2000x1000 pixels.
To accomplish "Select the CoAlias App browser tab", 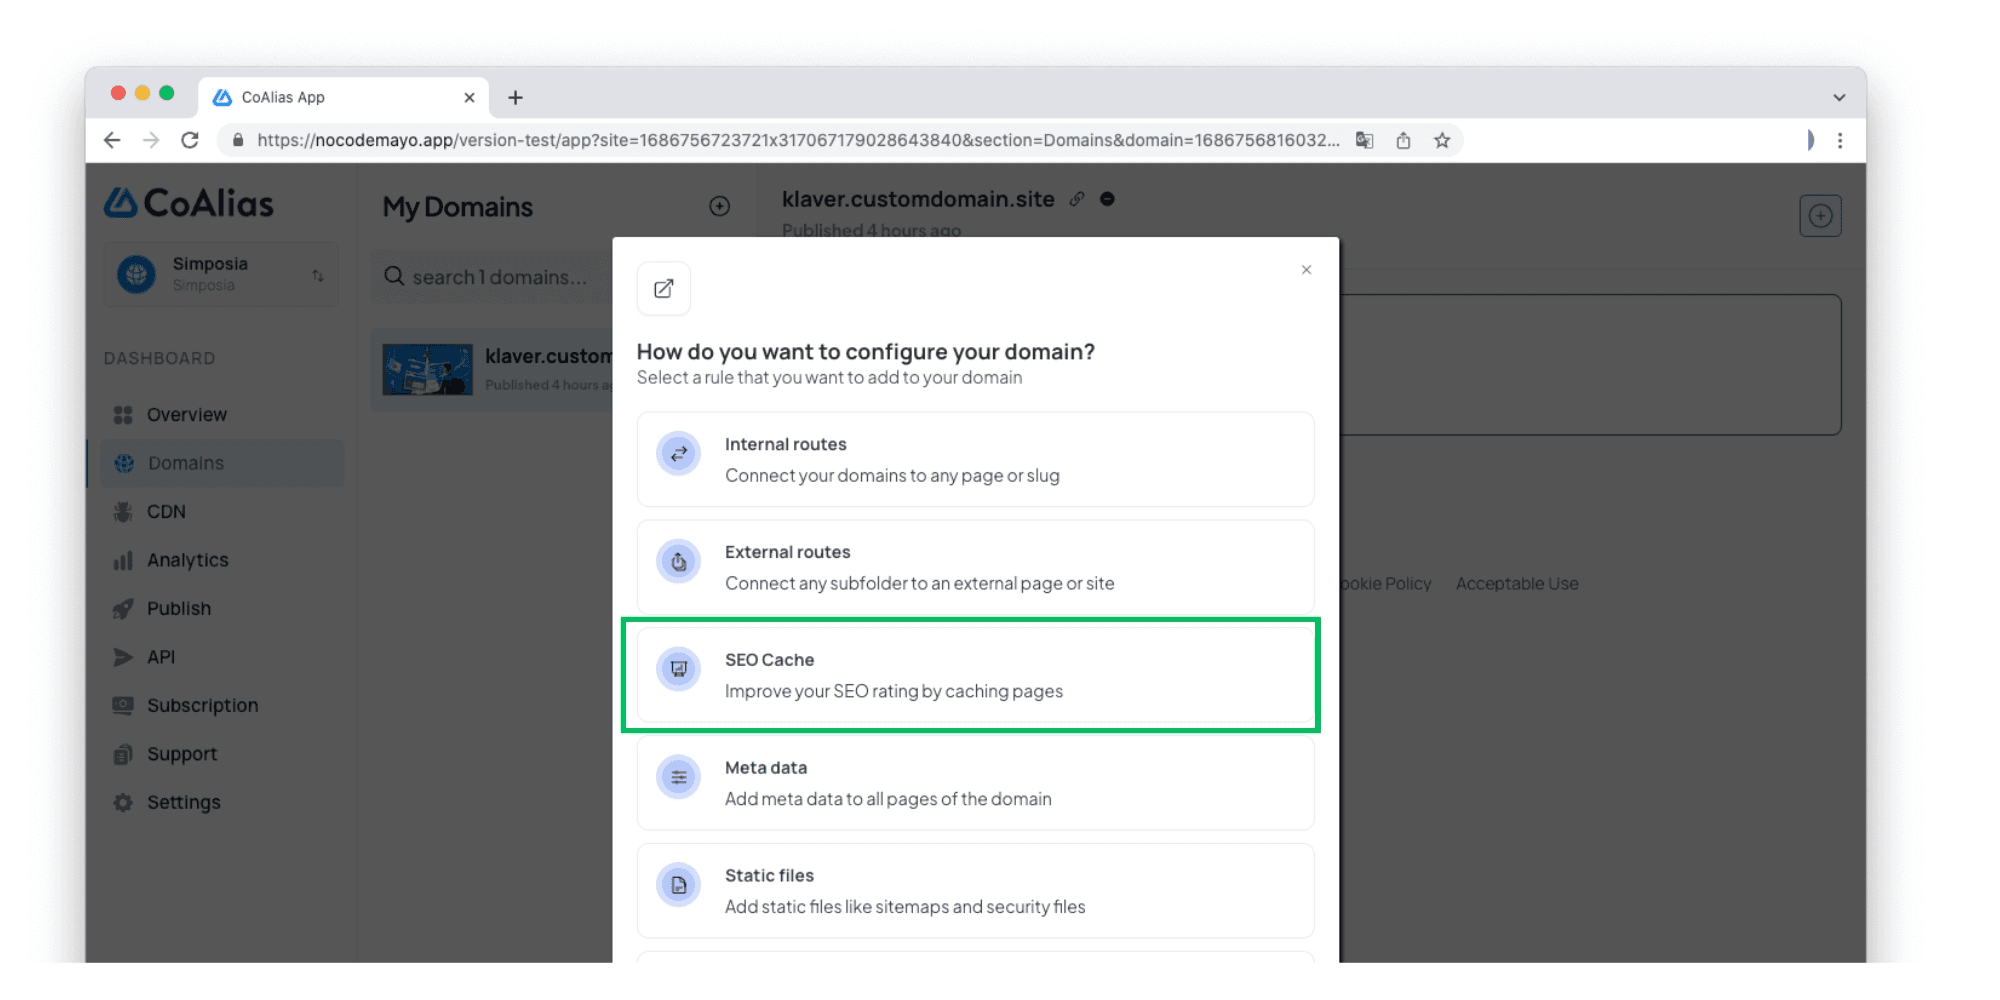I will click(x=343, y=98).
